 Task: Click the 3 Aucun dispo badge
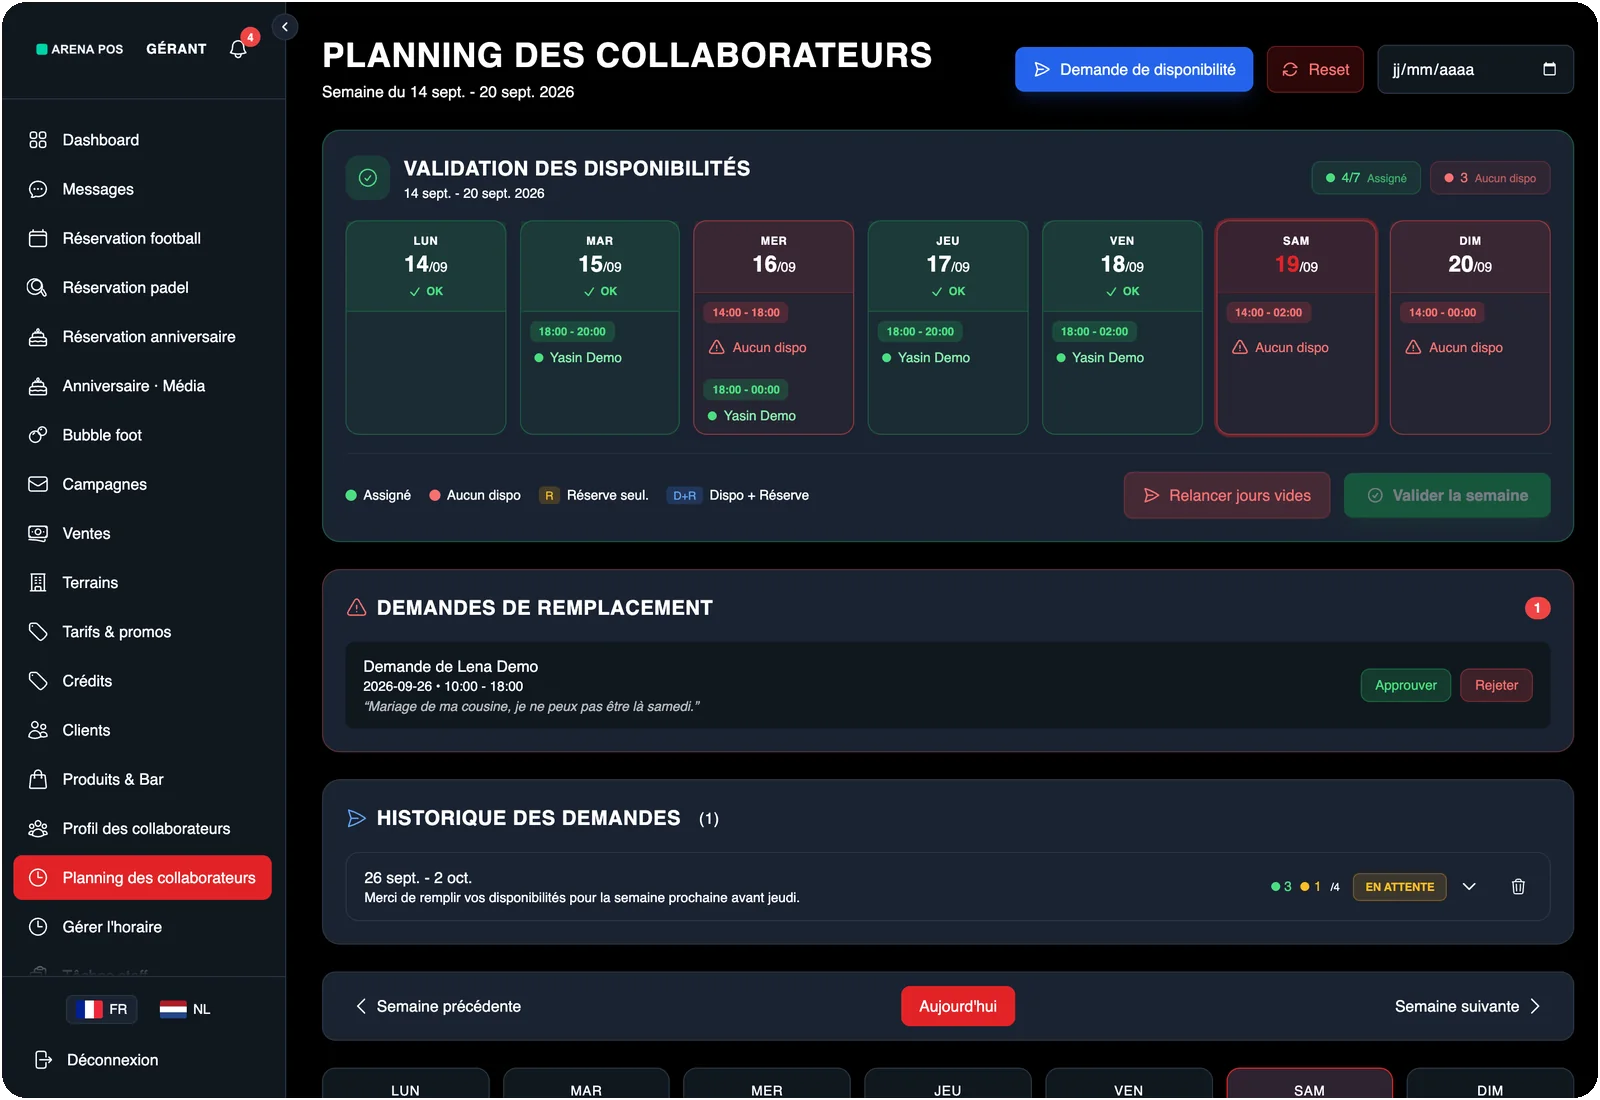coord(1490,178)
